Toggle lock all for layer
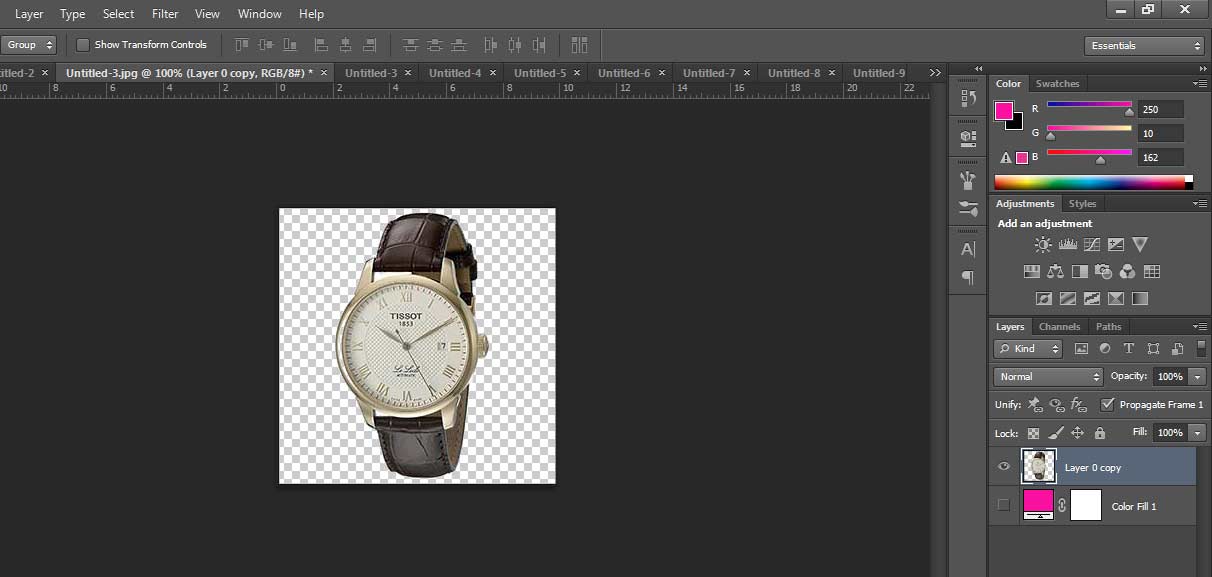The image size is (1212, 577). (1100, 433)
